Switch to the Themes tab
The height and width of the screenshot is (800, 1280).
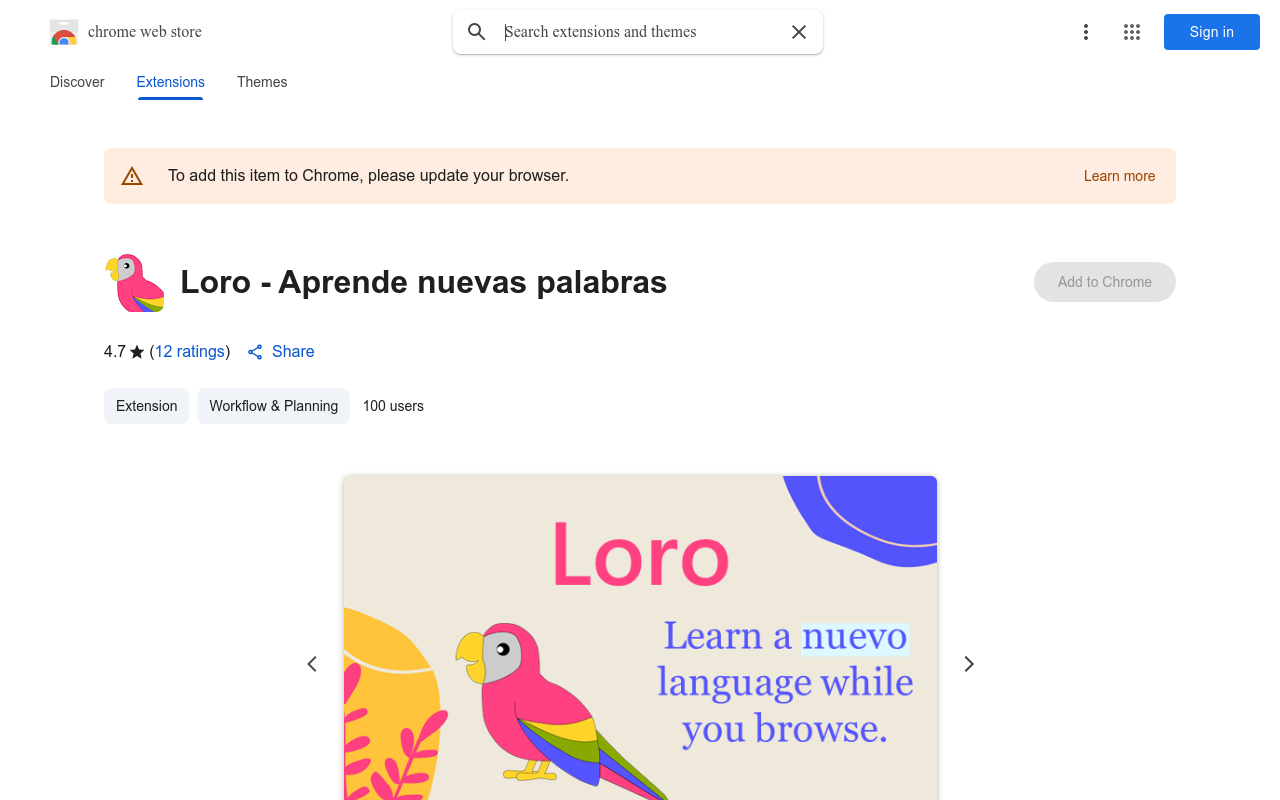click(262, 82)
